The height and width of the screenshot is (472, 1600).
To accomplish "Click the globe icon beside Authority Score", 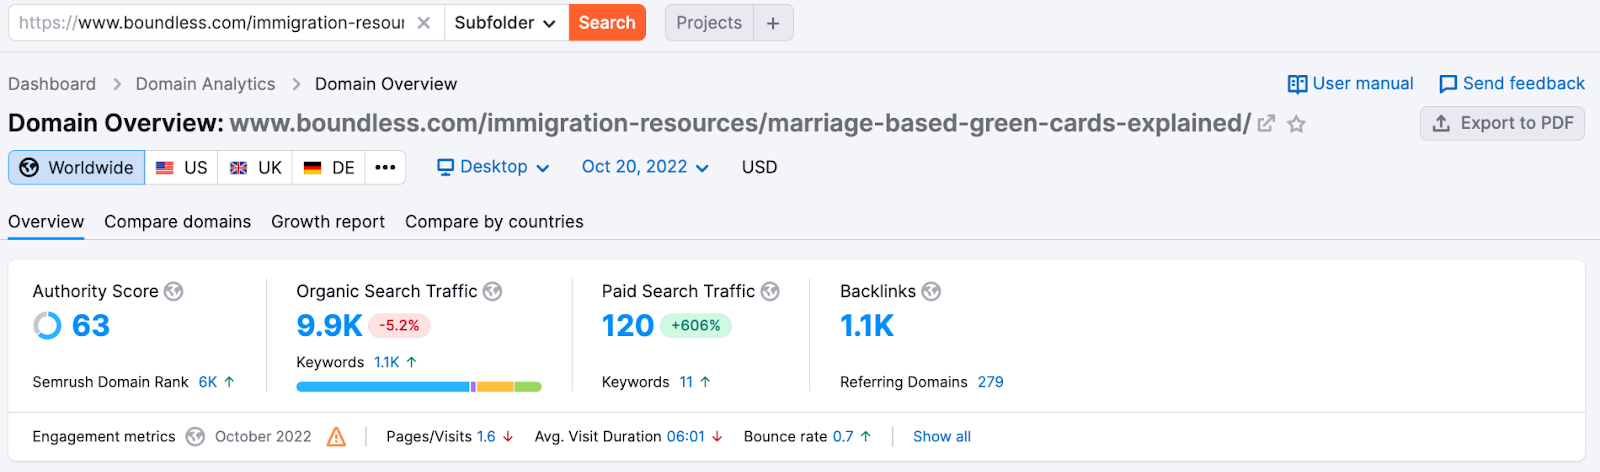I will (174, 291).
